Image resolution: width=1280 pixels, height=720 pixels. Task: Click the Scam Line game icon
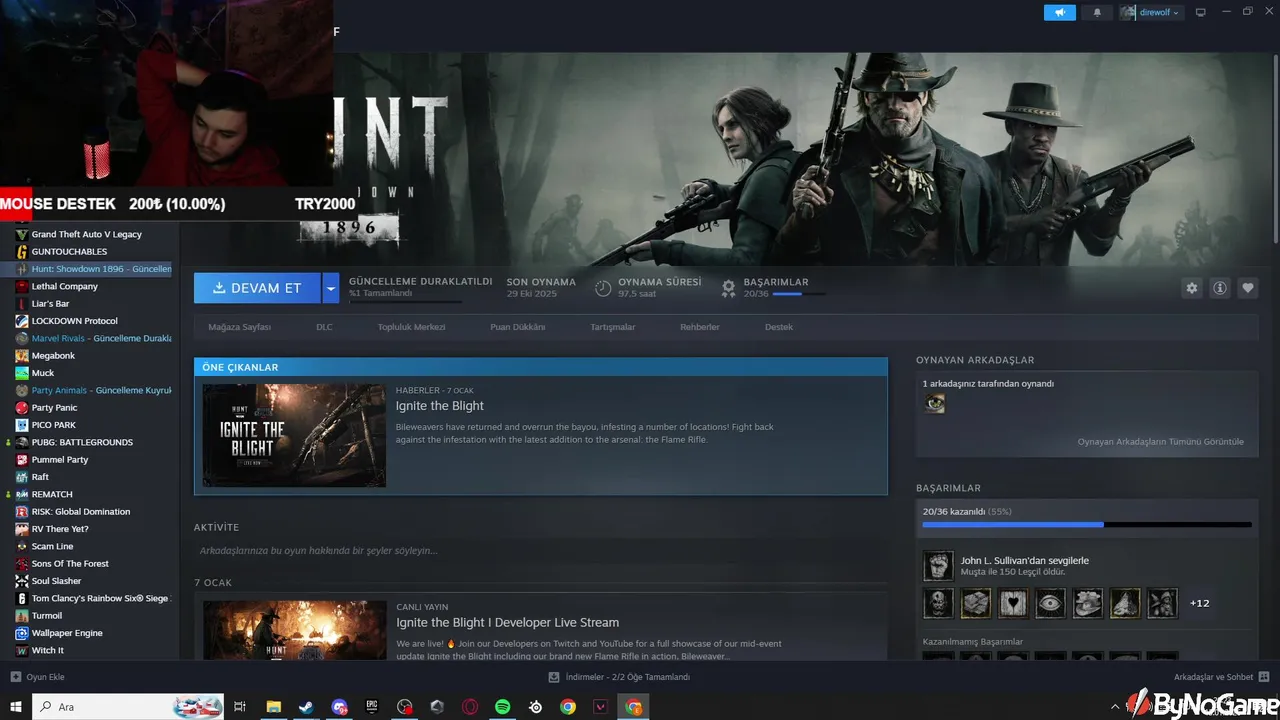tap(22, 546)
